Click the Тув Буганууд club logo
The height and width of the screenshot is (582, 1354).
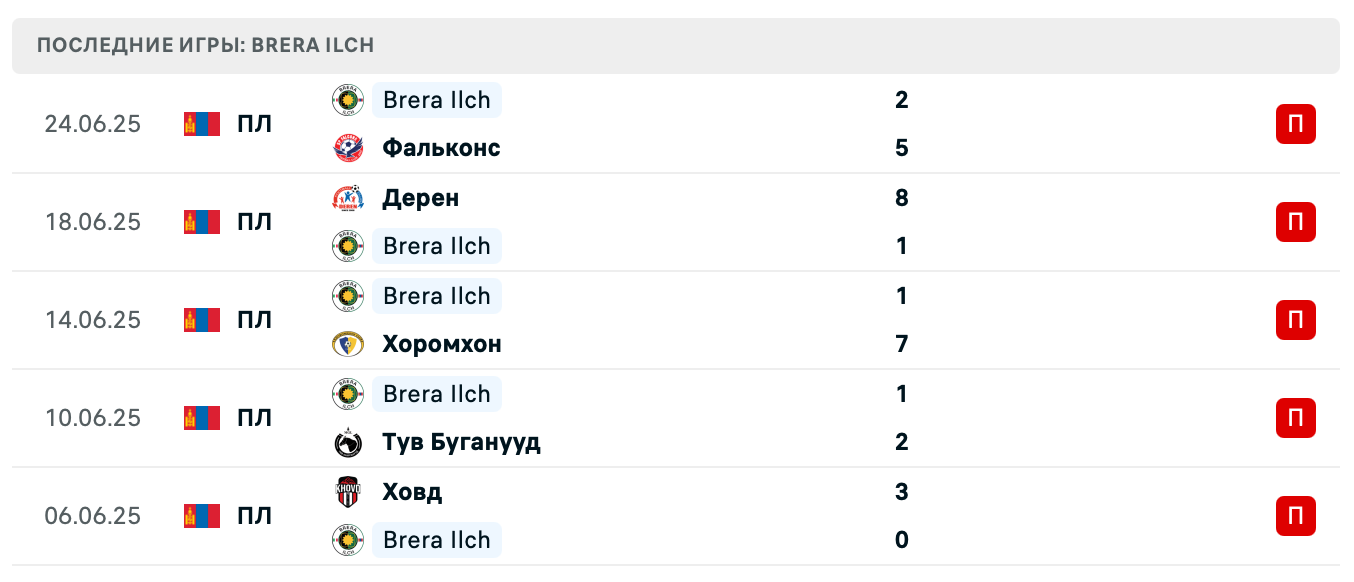345,441
